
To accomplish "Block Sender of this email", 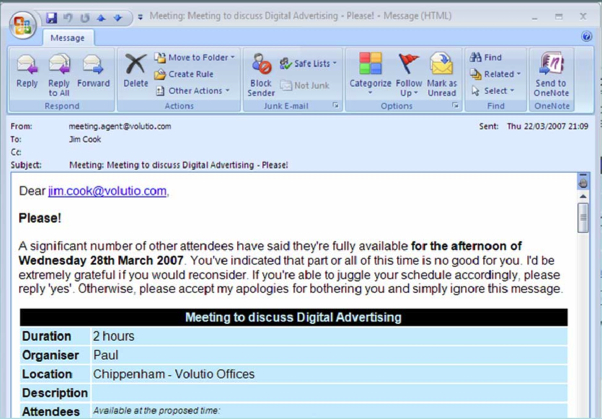I will pyautogui.click(x=261, y=75).
